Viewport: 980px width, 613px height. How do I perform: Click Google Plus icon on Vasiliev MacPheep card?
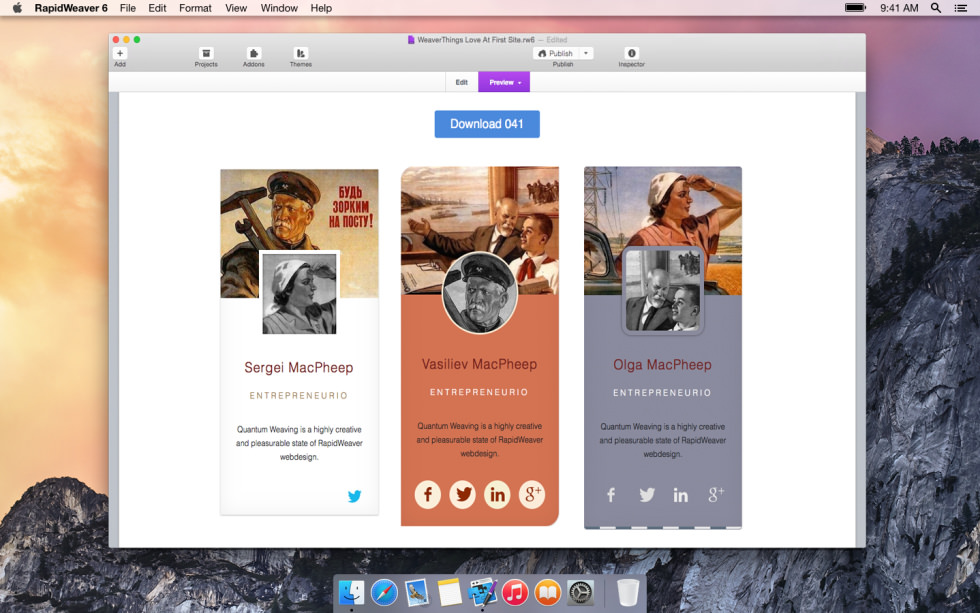pos(532,494)
